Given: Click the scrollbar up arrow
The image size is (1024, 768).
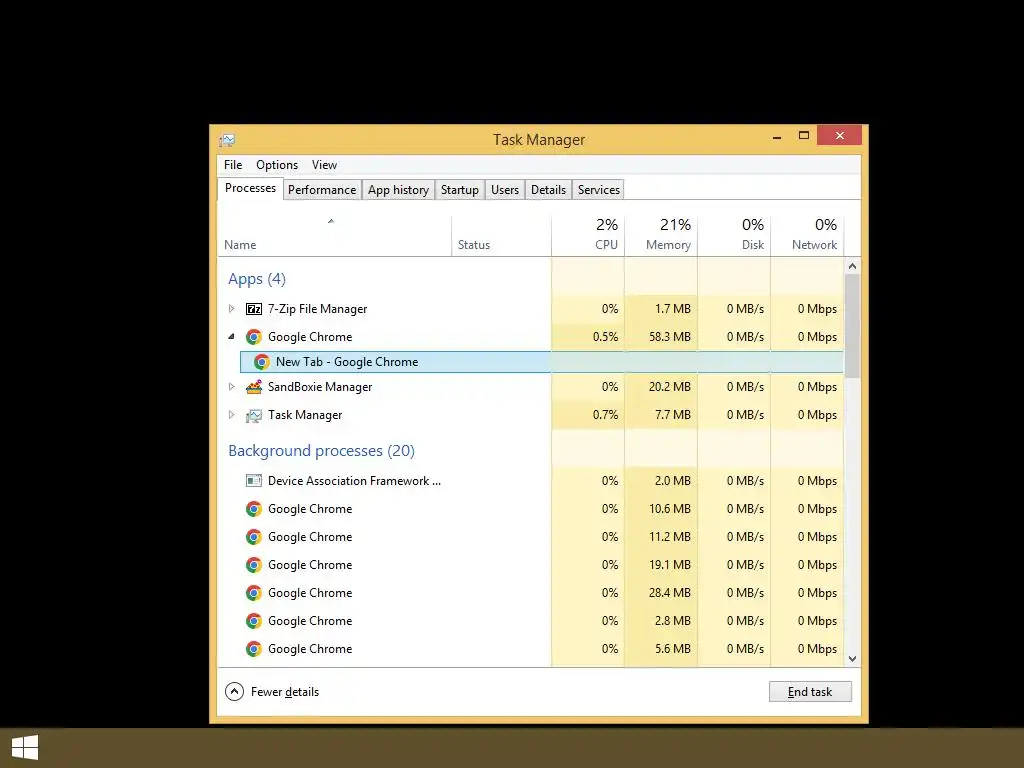Looking at the screenshot, I should [x=852, y=266].
